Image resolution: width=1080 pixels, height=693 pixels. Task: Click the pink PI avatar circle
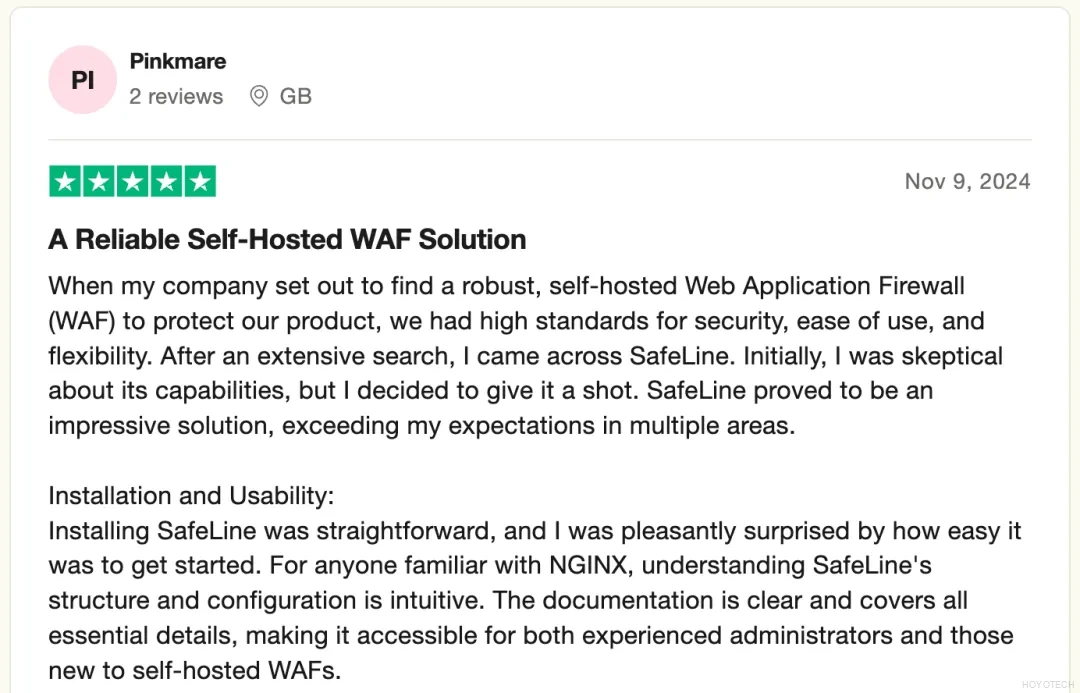click(x=83, y=79)
